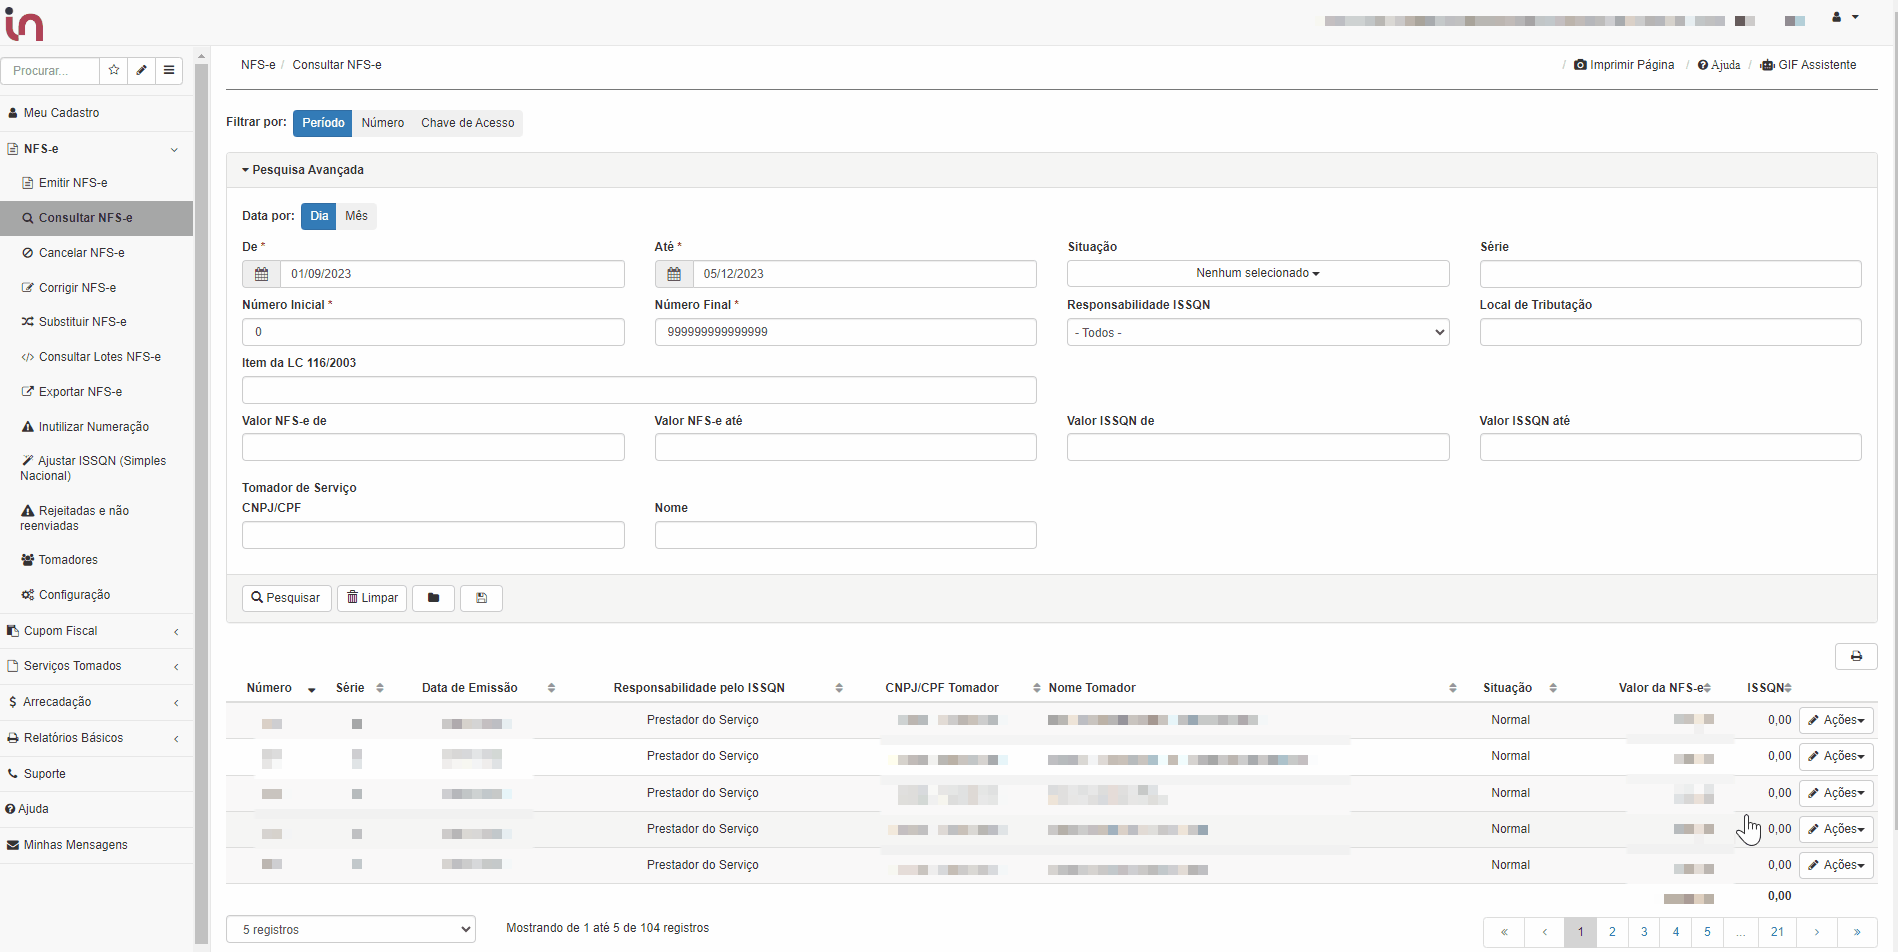Select Dia date filter toggle

[319, 216]
